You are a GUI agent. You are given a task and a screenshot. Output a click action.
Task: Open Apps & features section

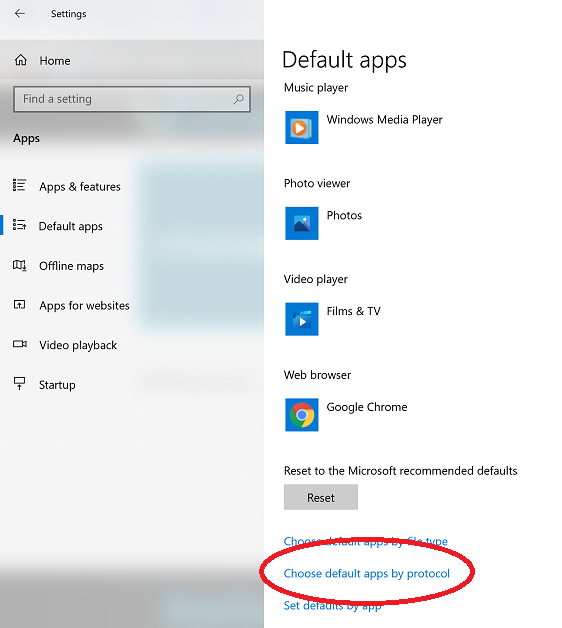tap(80, 187)
